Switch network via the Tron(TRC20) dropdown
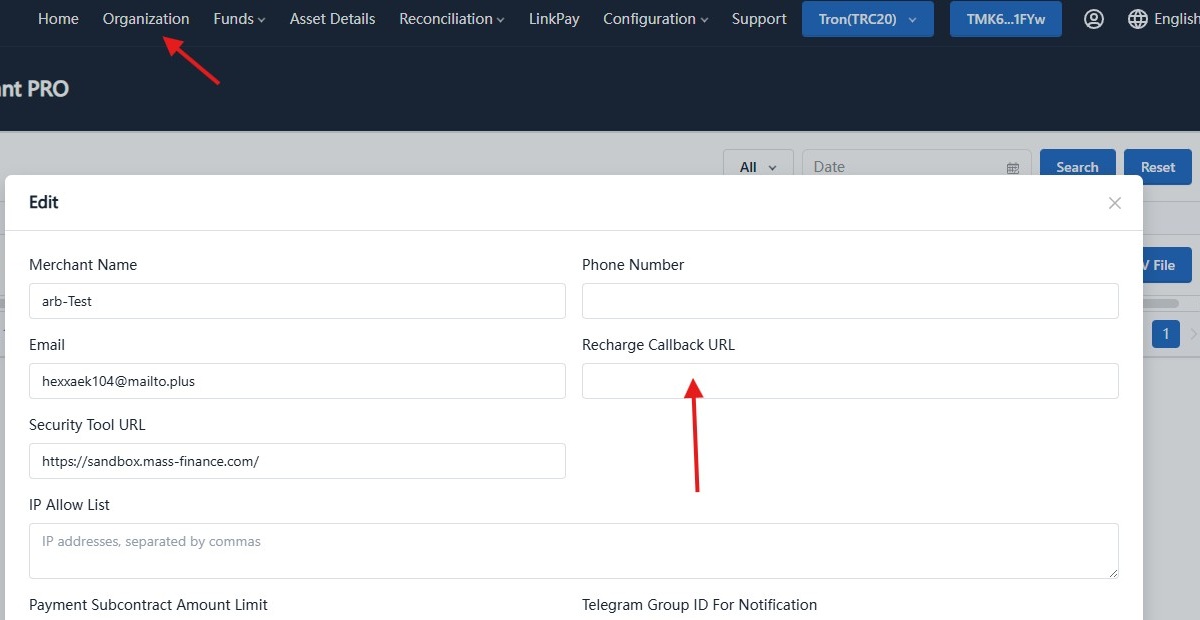The image size is (1200, 620). (x=866, y=18)
